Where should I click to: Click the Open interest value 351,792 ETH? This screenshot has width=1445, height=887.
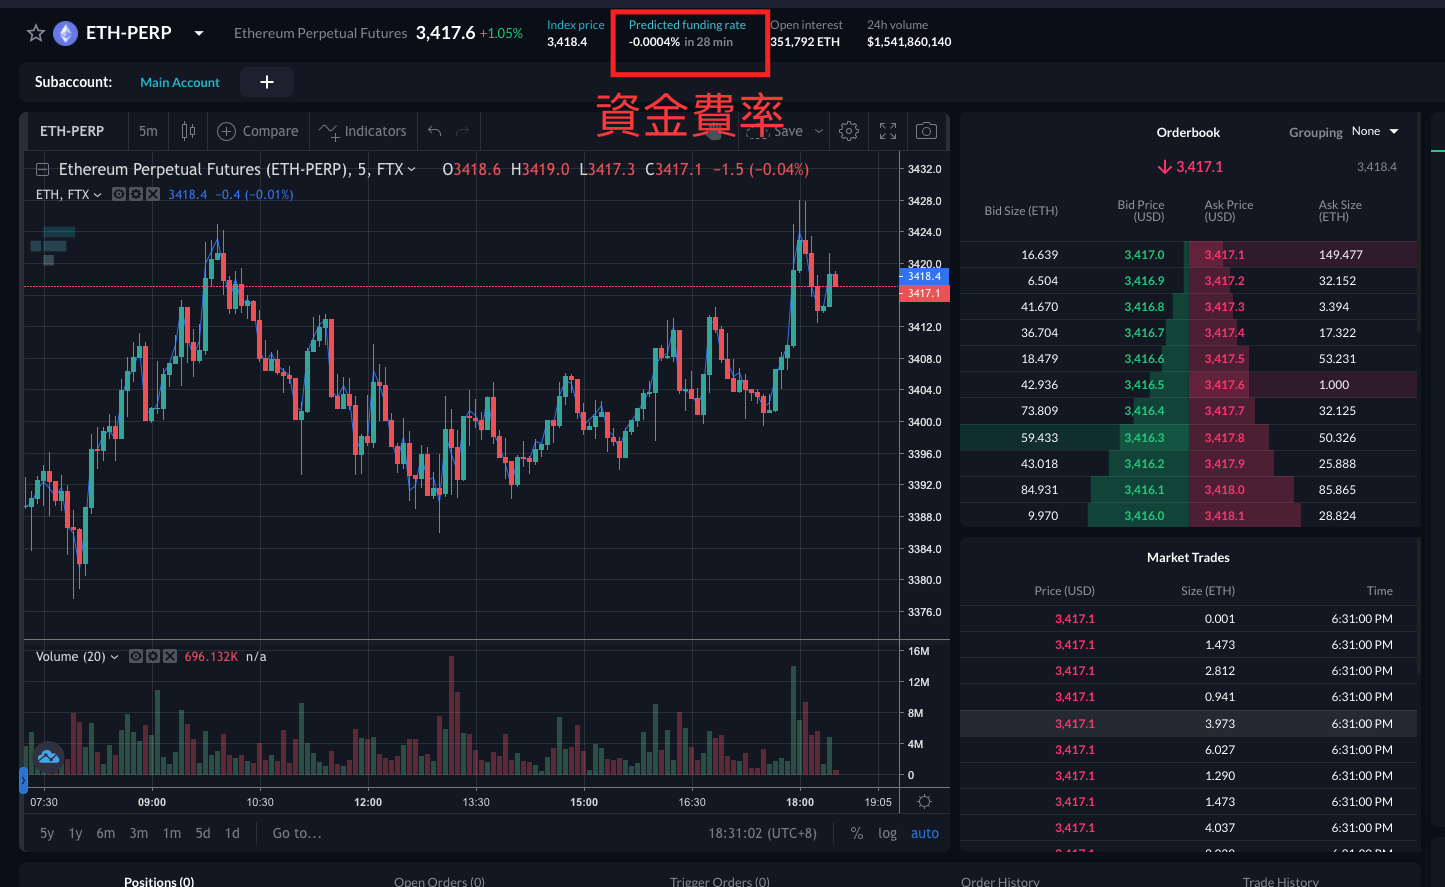805,42
